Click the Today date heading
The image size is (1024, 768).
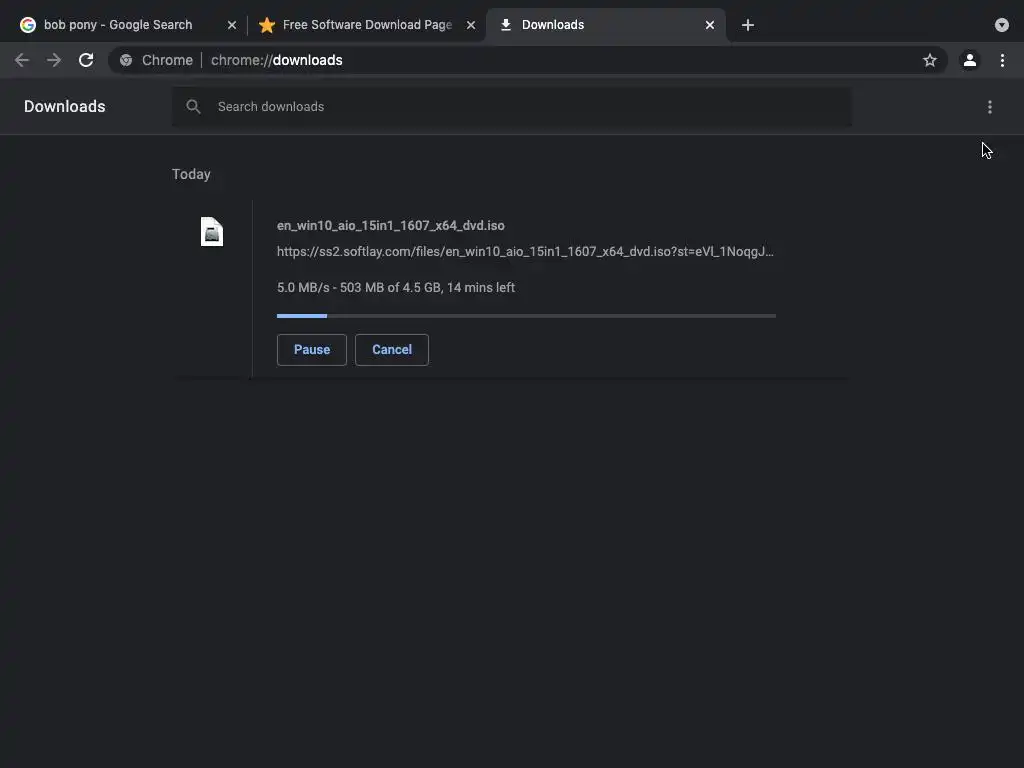point(191,174)
